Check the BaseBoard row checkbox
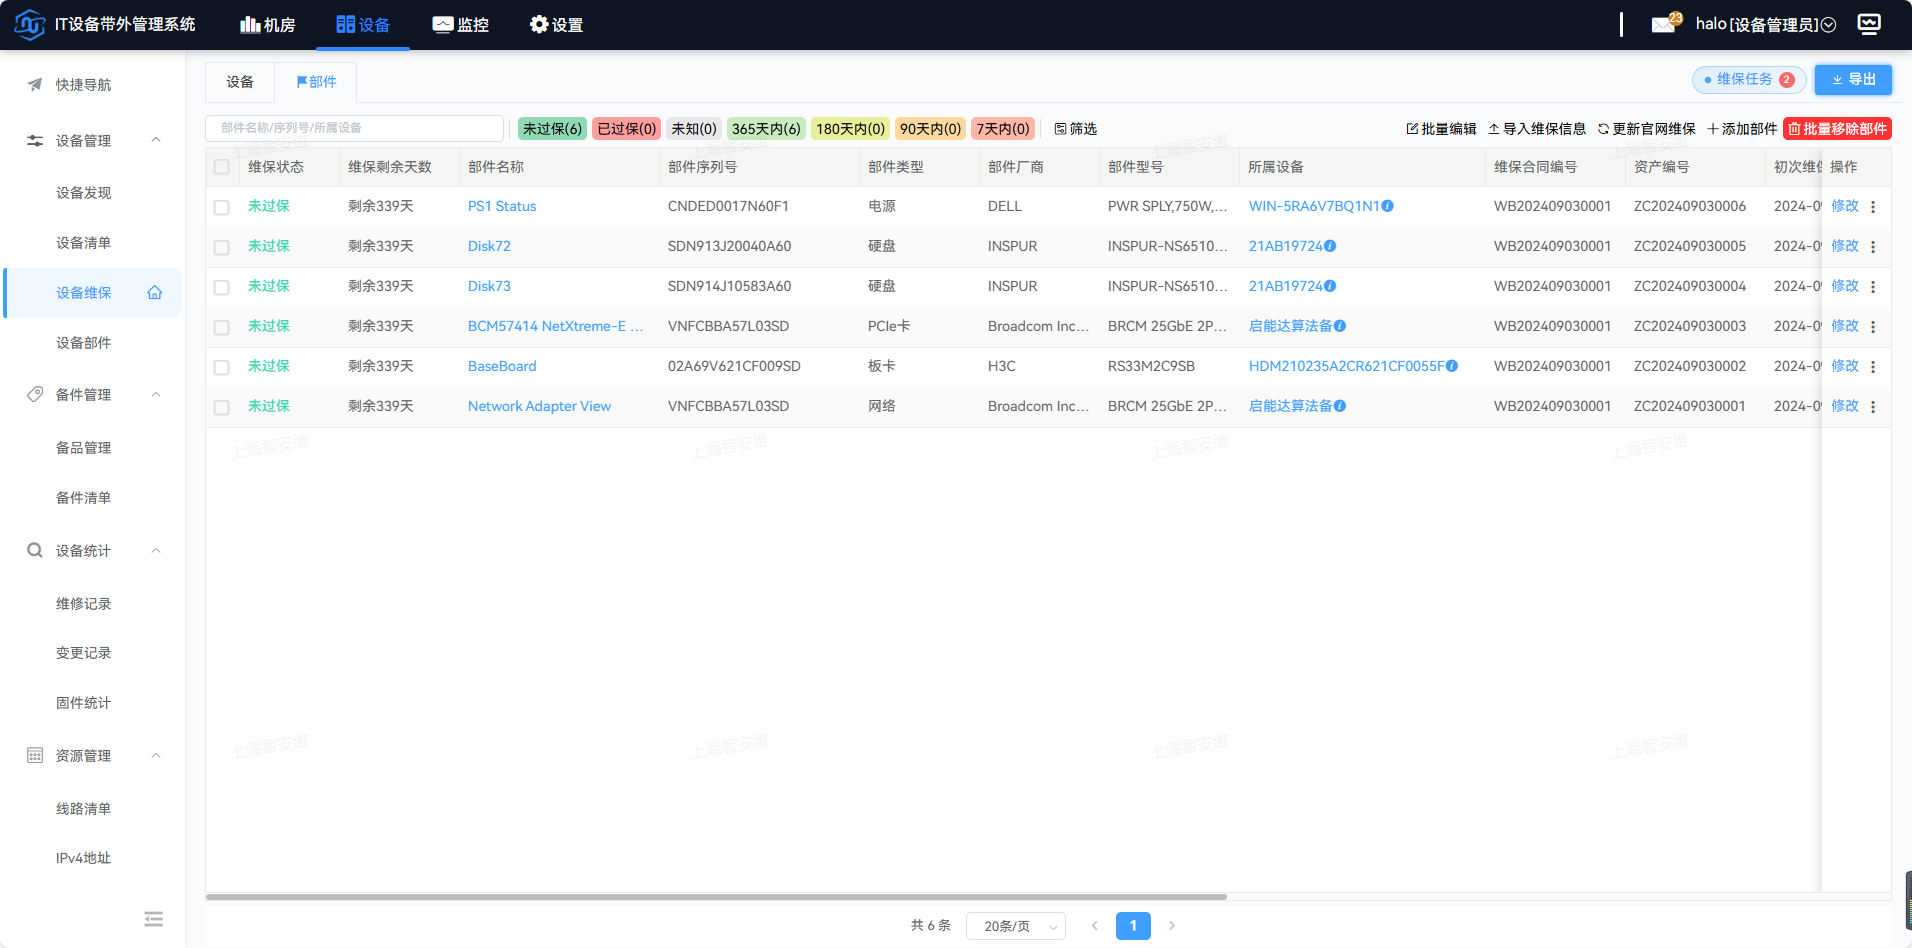The image size is (1912, 948). (x=222, y=367)
